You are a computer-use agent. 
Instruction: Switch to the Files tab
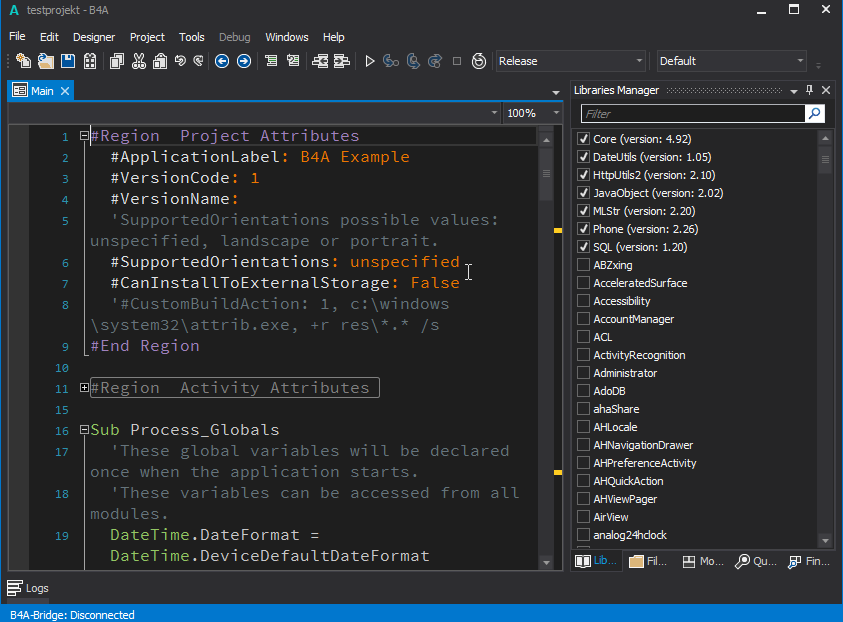pyautogui.click(x=647, y=562)
